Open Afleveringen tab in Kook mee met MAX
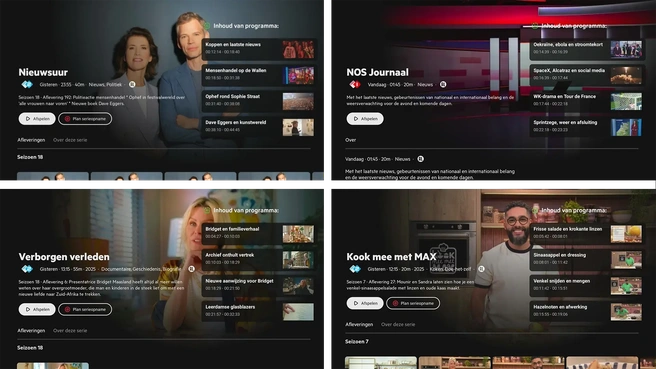The width and height of the screenshot is (656, 369). 359,324
